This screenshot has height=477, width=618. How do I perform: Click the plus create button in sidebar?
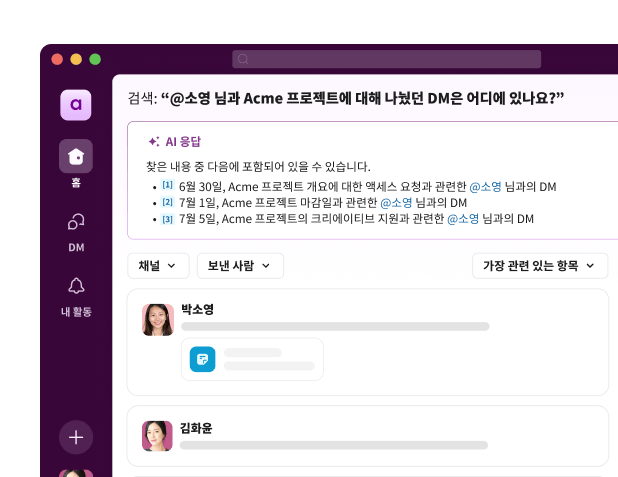pos(76,437)
